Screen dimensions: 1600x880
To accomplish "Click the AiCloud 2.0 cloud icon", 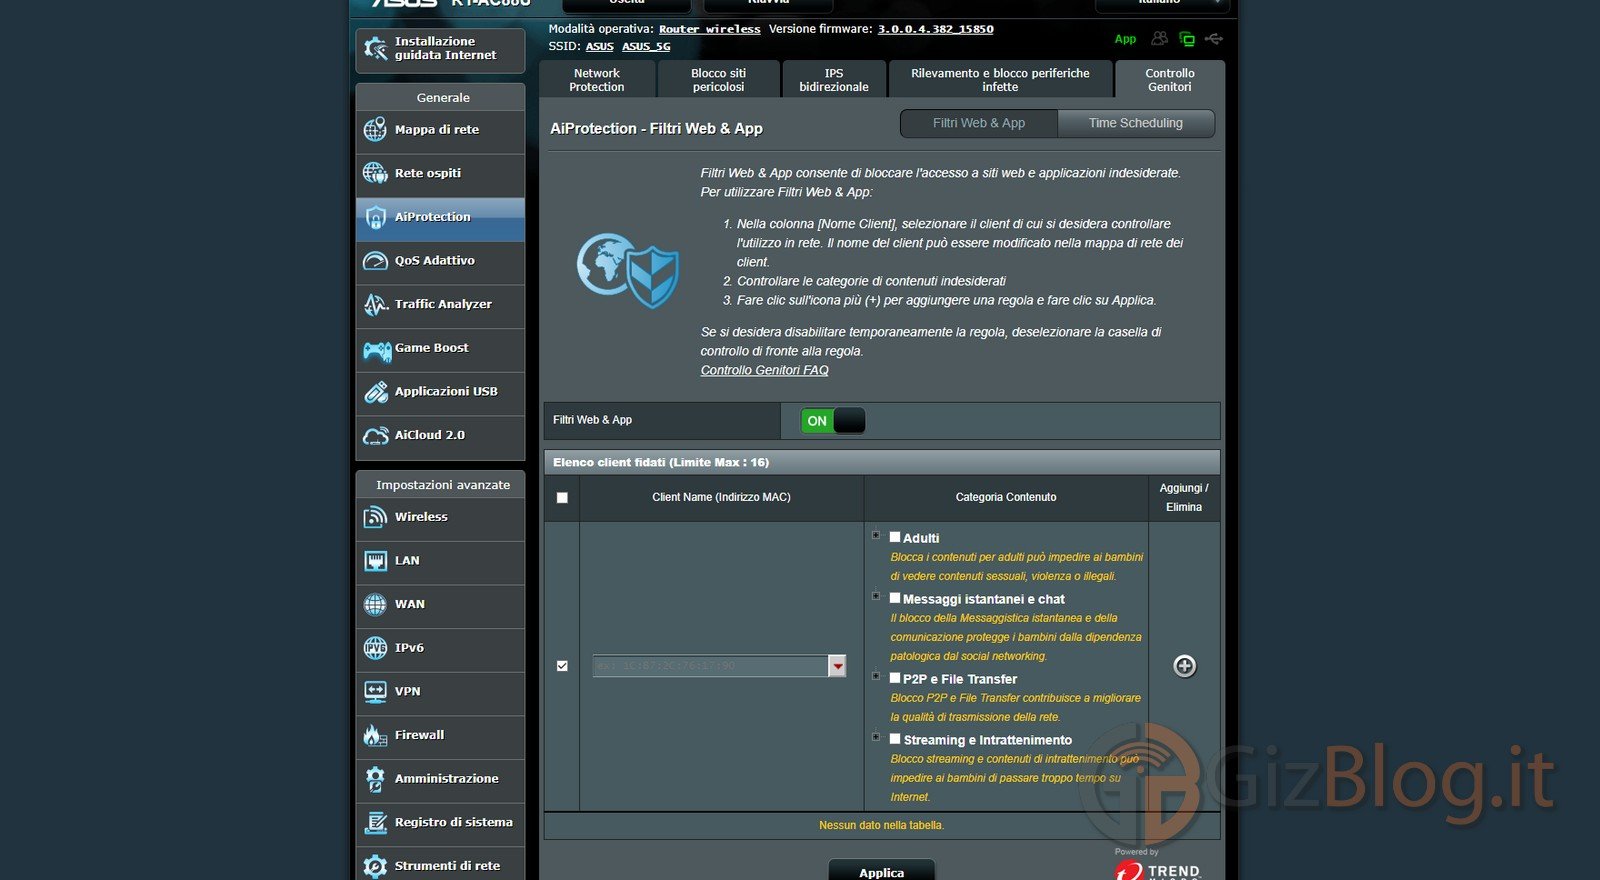I will point(375,436).
